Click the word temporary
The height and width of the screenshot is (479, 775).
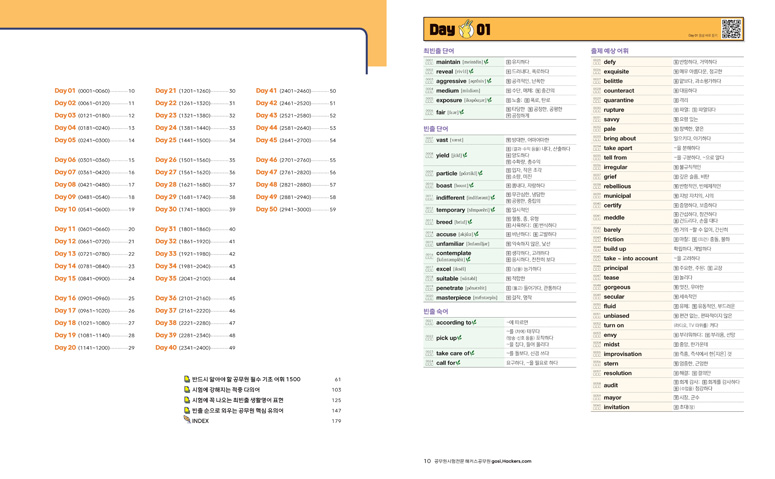[x=450, y=210]
